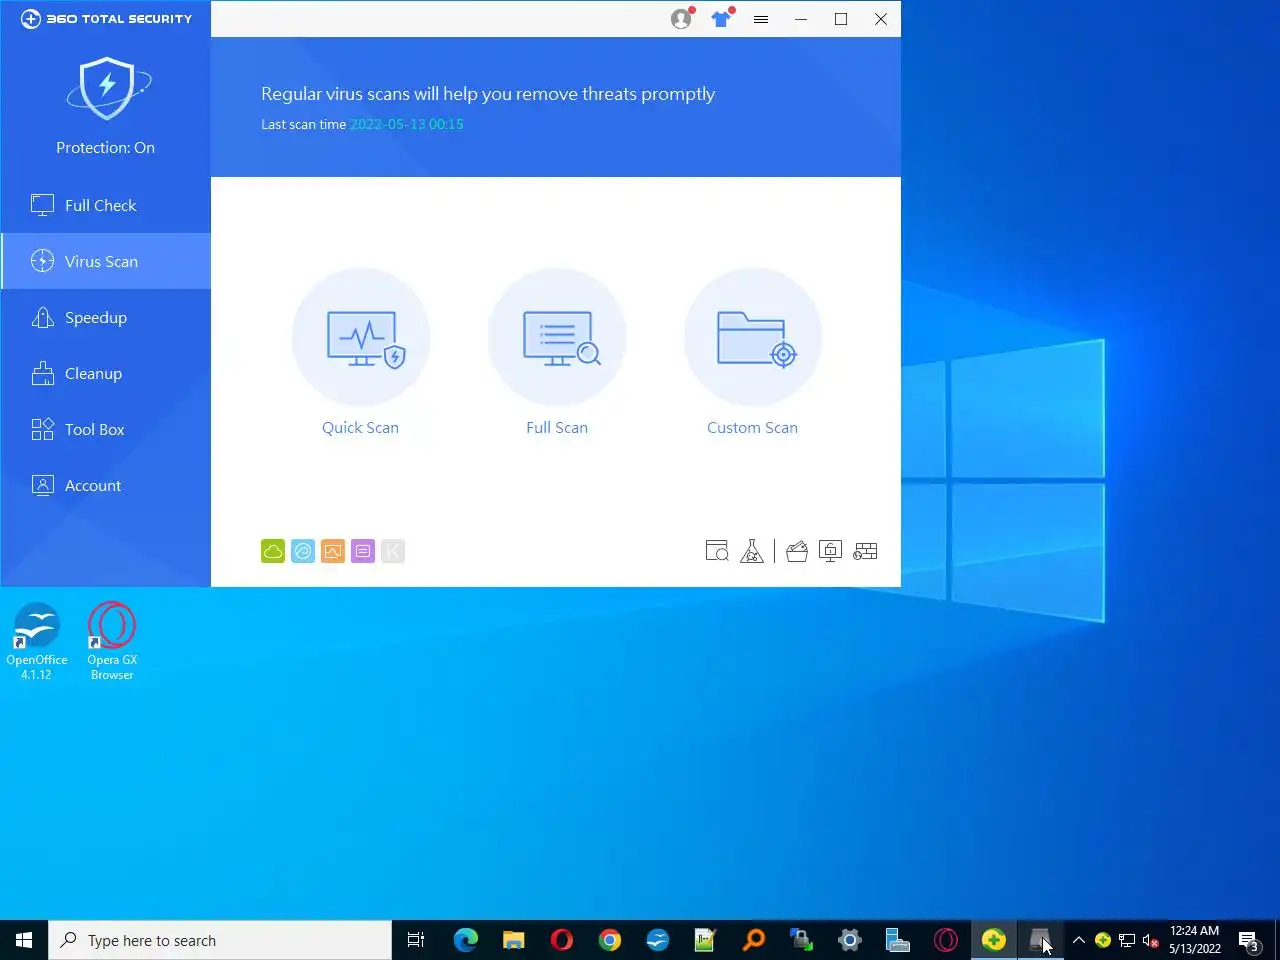This screenshot has height=960, width=1280.
Task: Click the Custom Scan label
Action: click(x=752, y=427)
